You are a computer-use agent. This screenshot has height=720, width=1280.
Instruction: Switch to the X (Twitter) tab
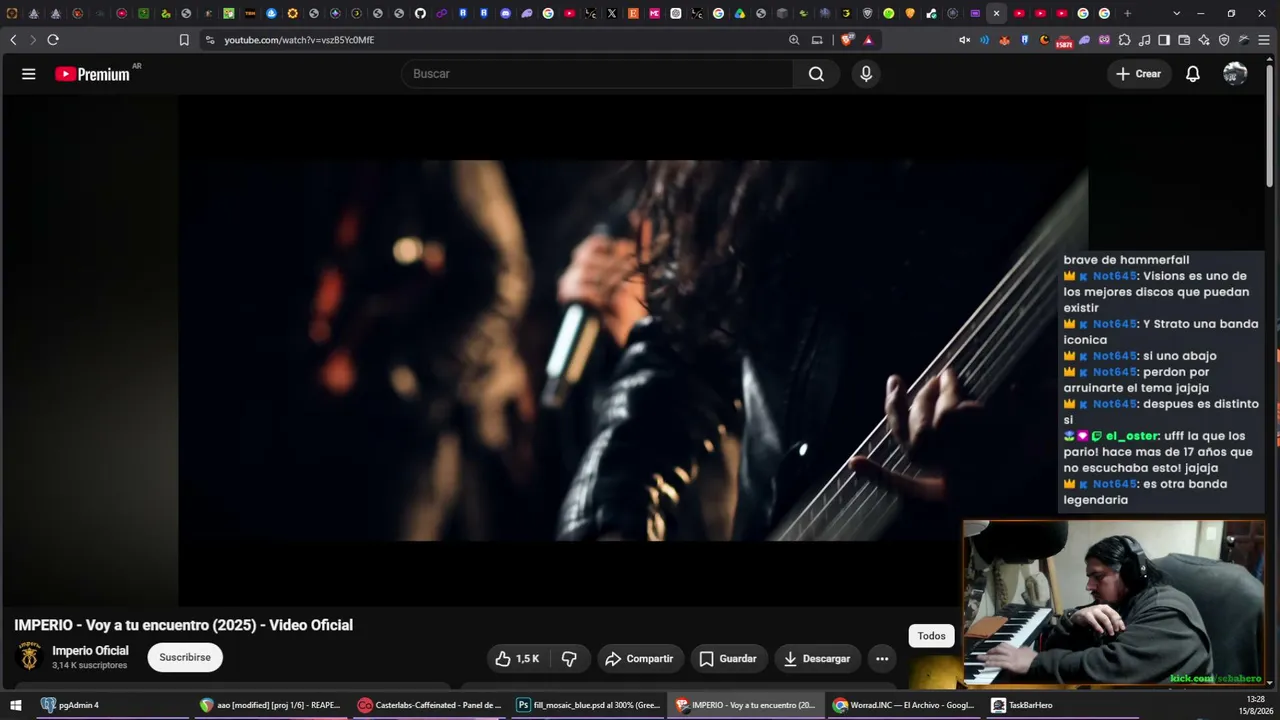click(x=612, y=13)
